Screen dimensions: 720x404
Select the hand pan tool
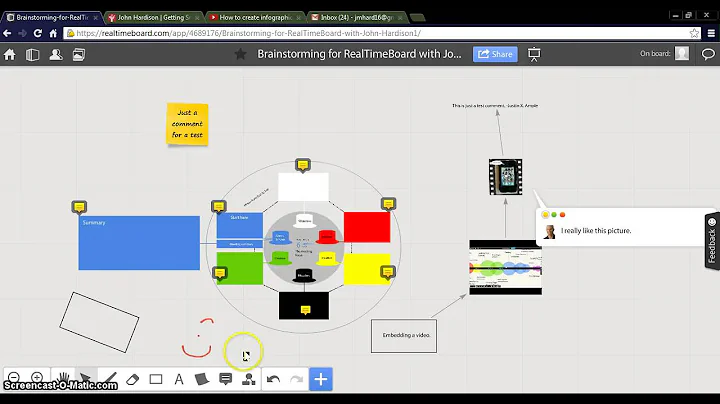click(62, 379)
